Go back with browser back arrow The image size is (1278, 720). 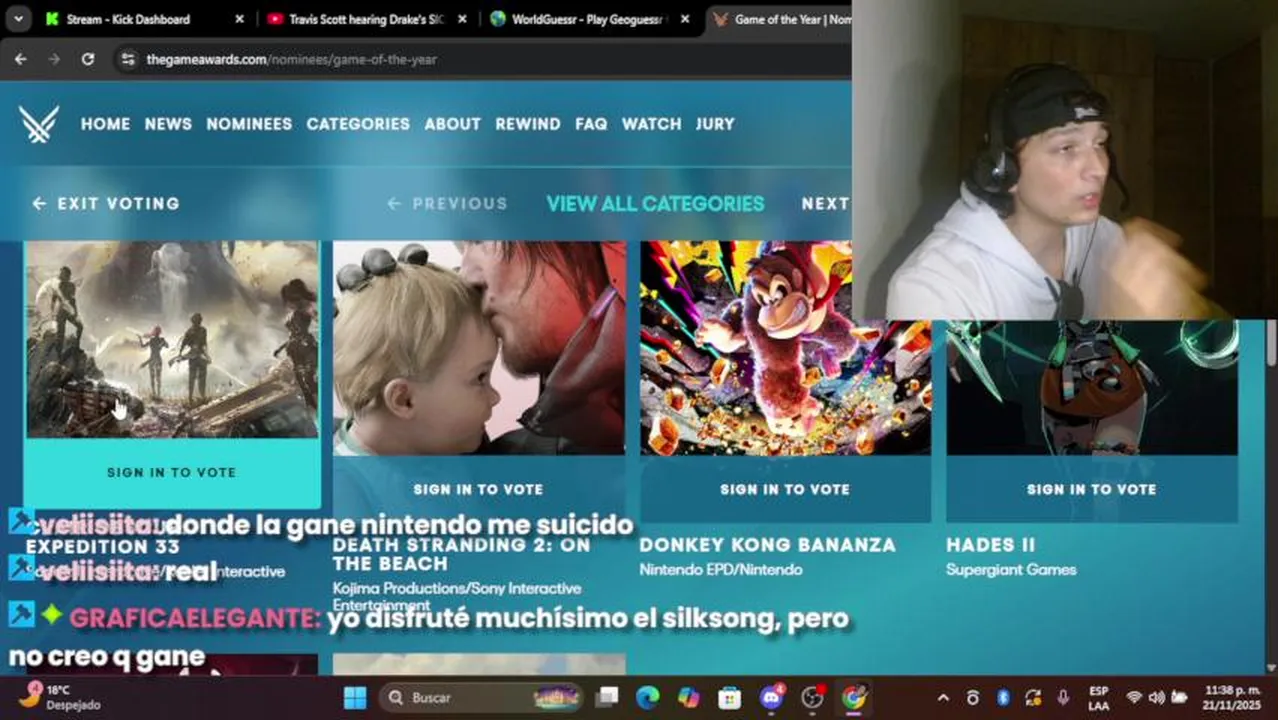21,59
